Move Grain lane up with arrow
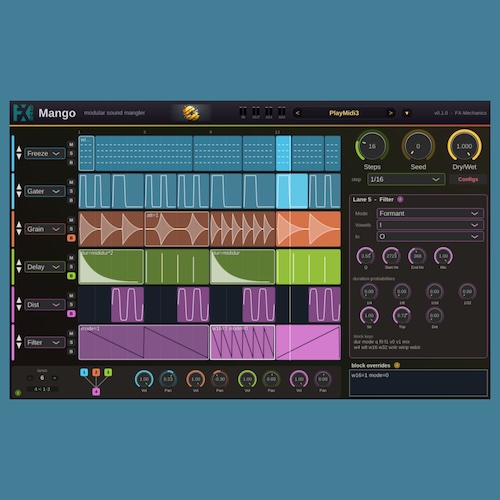The image size is (500, 500). (19, 225)
